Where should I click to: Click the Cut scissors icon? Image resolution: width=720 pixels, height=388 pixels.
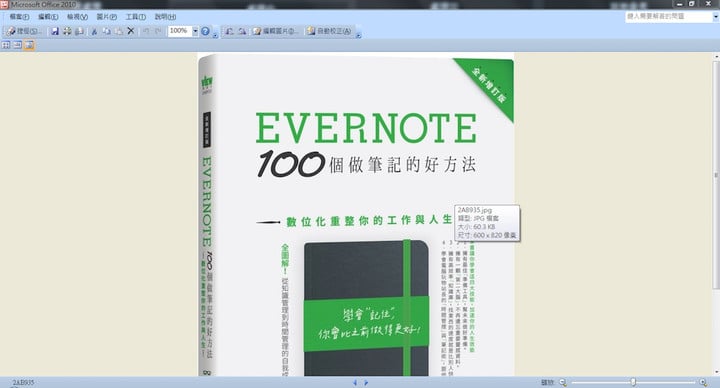click(94, 31)
